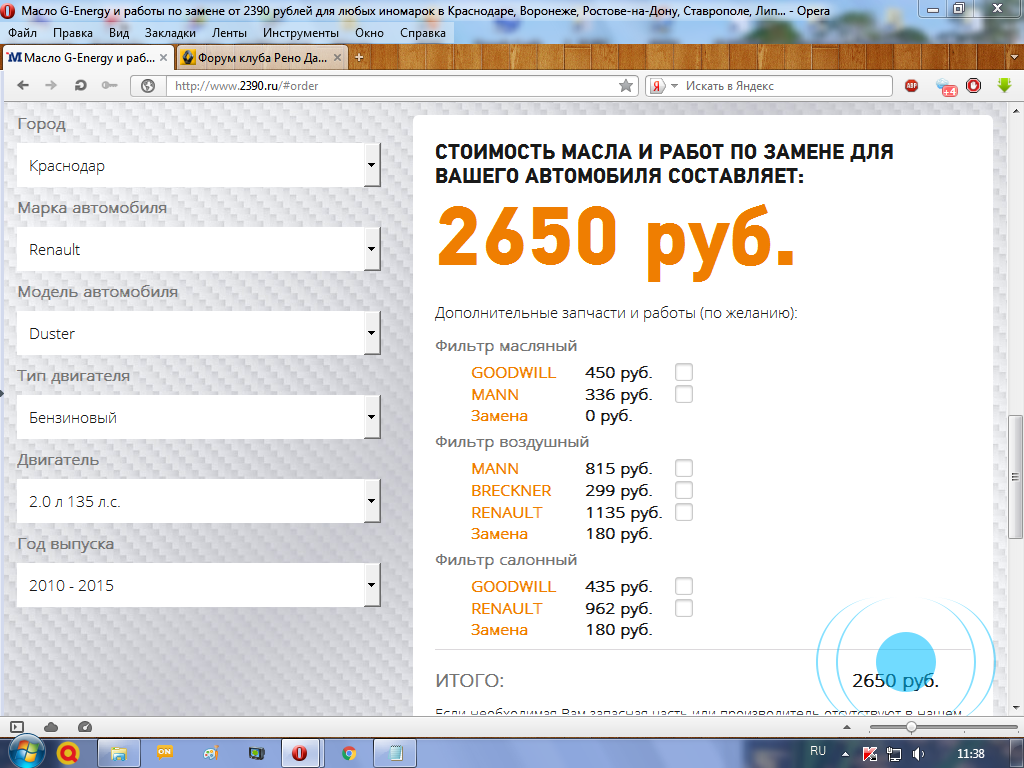Open the Opera Link cloud icon
1024x768 pixels.
[x=51, y=727]
